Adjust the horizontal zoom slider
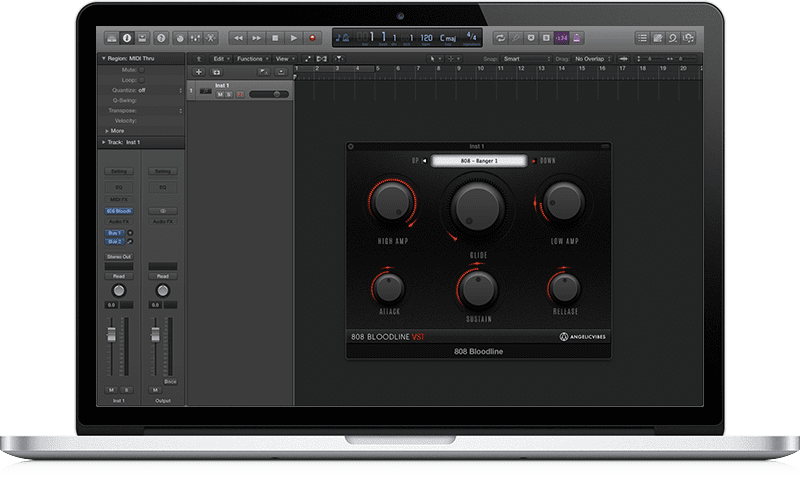Viewport: 800px width, 478px height. pos(683,59)
